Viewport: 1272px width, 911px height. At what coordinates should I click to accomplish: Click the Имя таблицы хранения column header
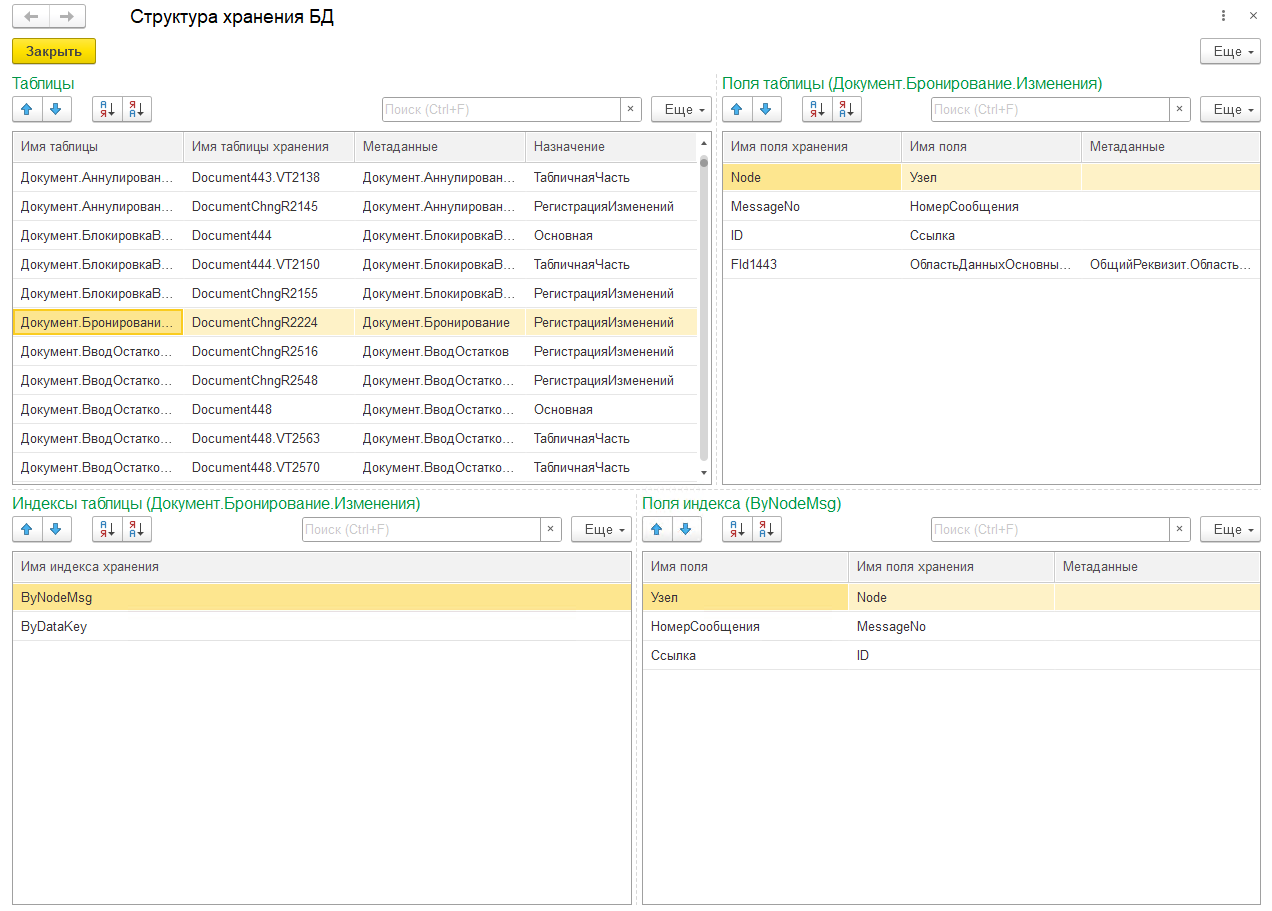pos(260,147)
